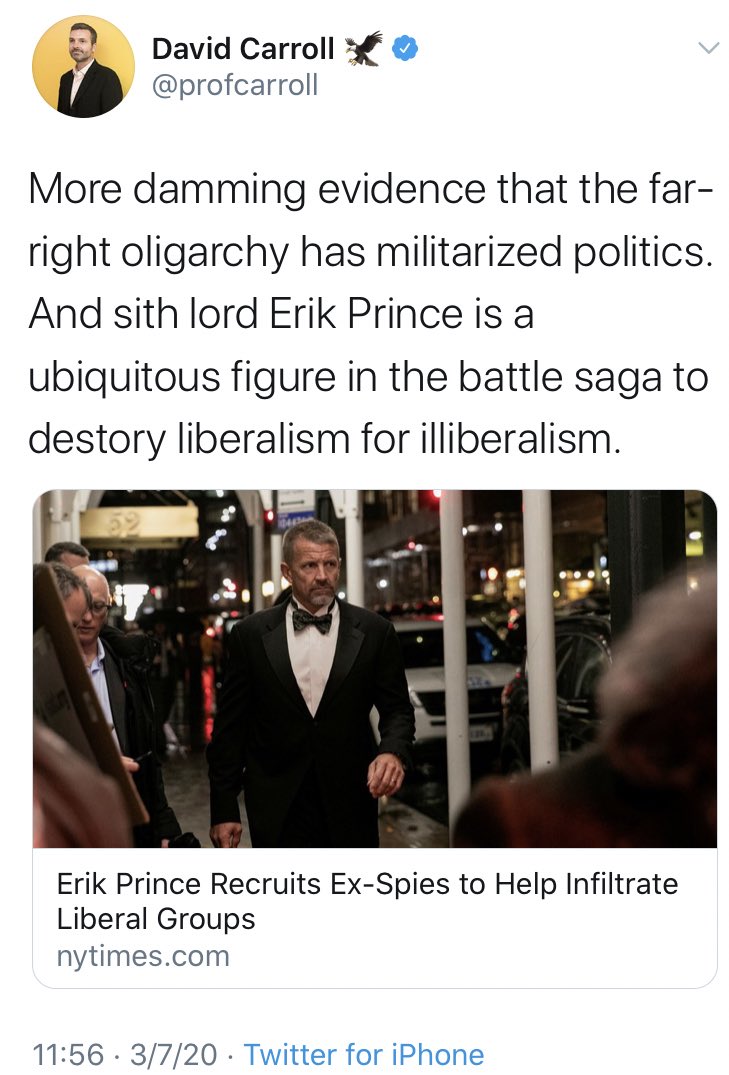Click 'Liberal Groups' second headline line

tap(156, 919)
